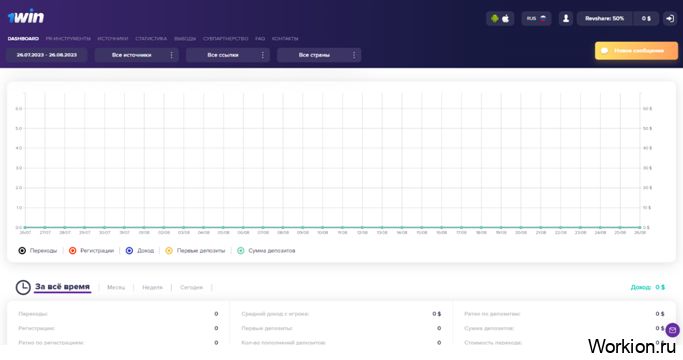Click the 1win logo
Viewport: 683px width, 360px height.
coord(26,17)
